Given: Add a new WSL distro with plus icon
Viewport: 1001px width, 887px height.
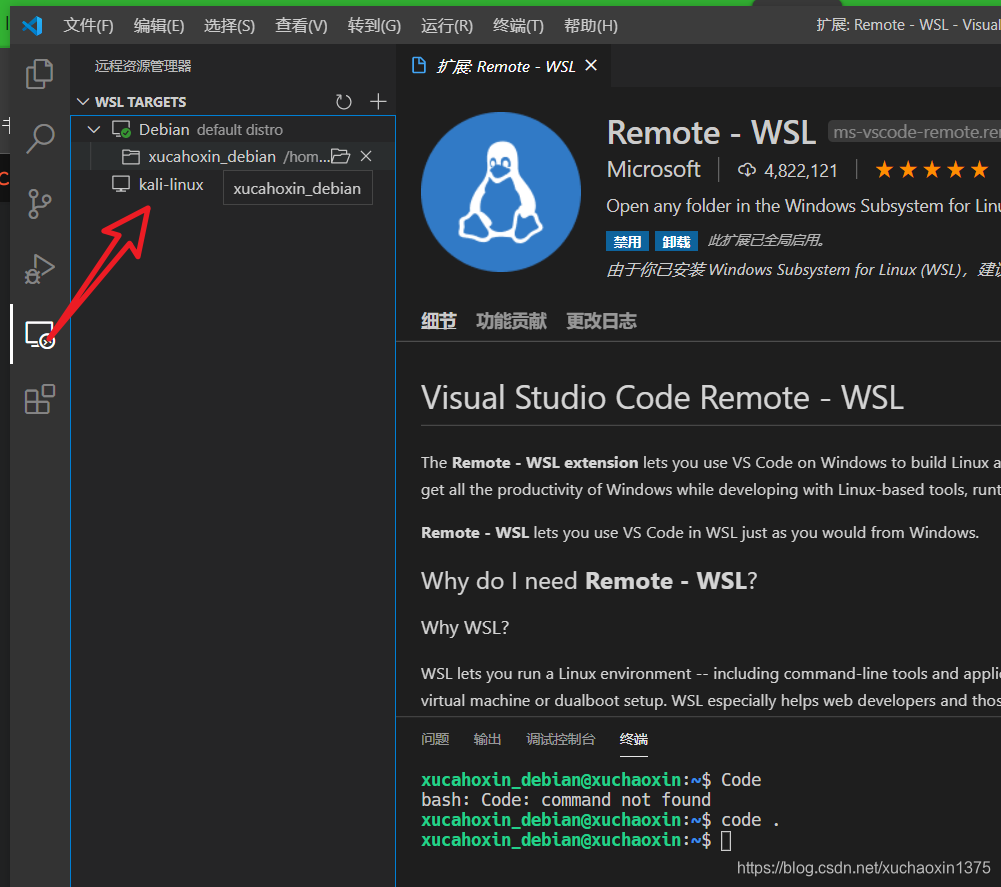Looking at the screenshot, I should pyautogui.click(x=378, y=102).
